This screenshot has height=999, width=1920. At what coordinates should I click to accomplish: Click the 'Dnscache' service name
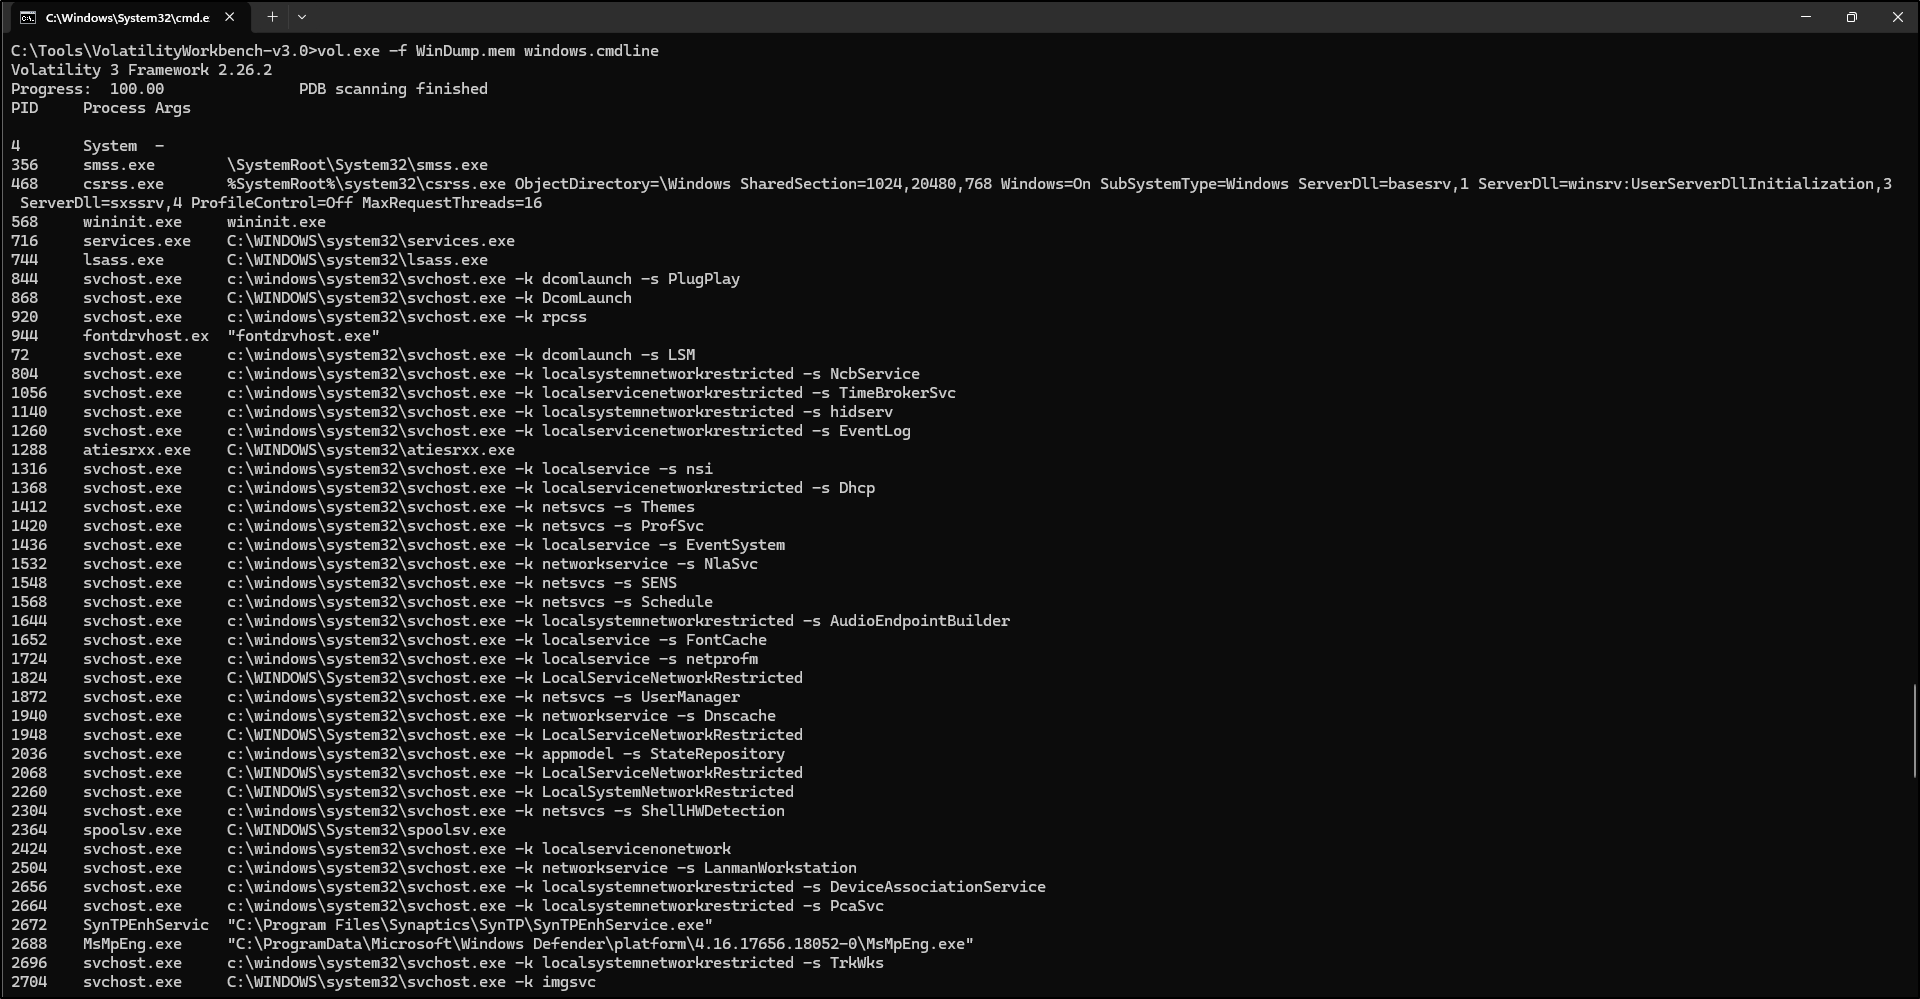pyautogui.click(x=740, y=716)
